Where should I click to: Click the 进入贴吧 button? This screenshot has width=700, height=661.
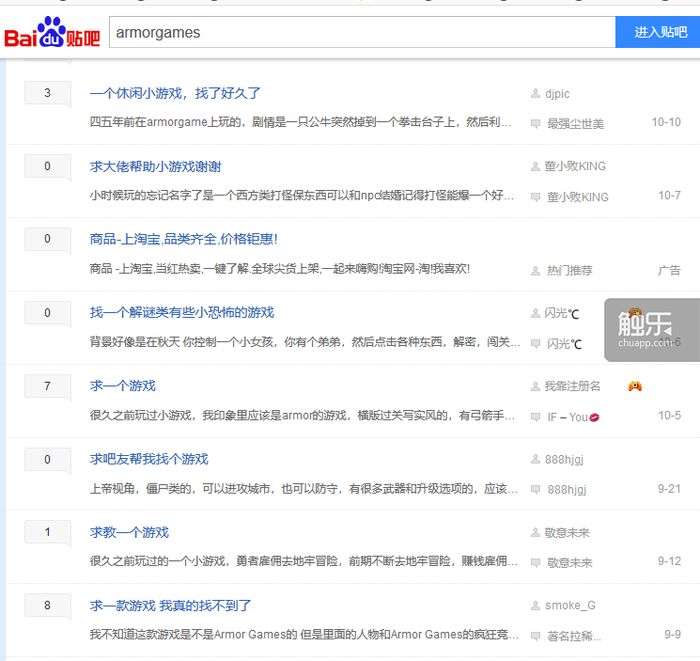(x=658, y=32)
